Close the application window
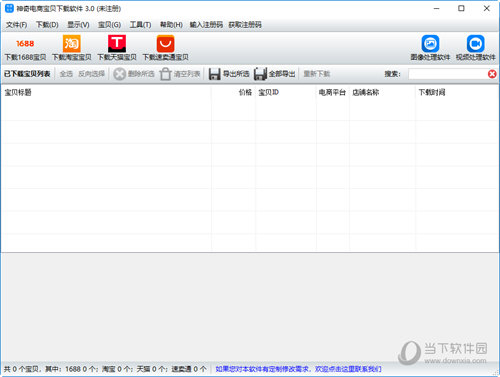The image size is (500, 377). 487,8
